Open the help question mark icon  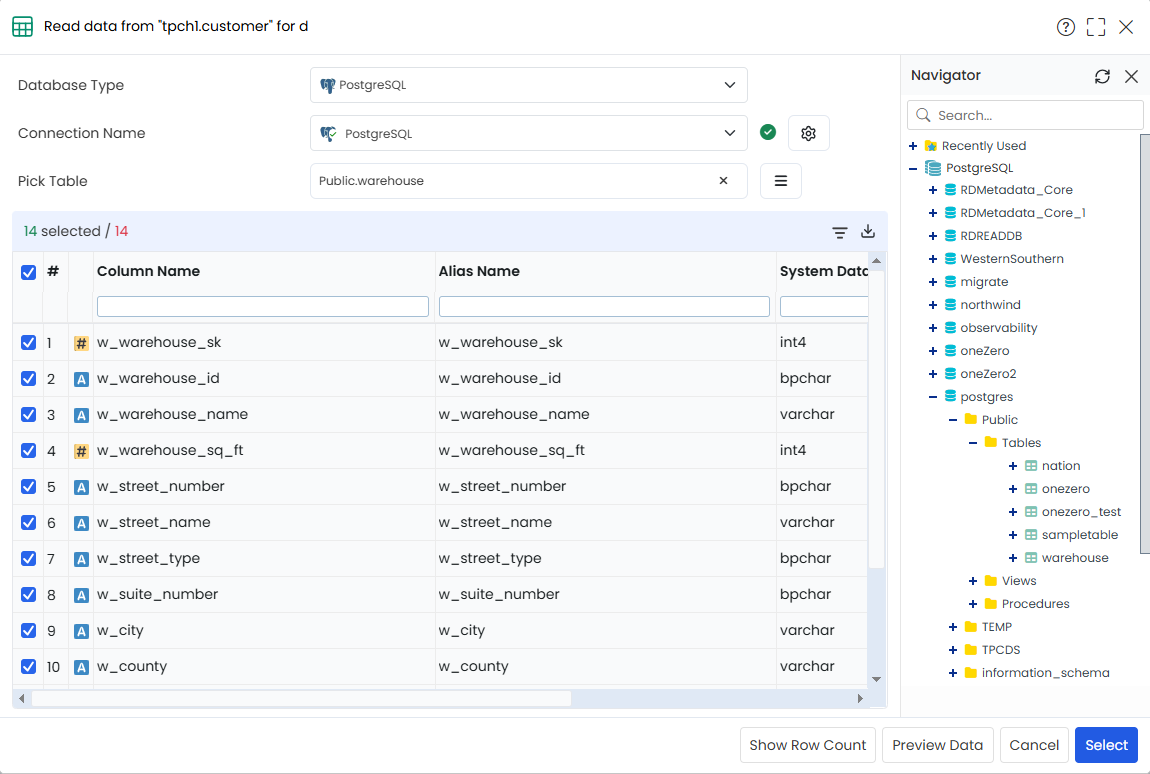(x=1066, y=27)
